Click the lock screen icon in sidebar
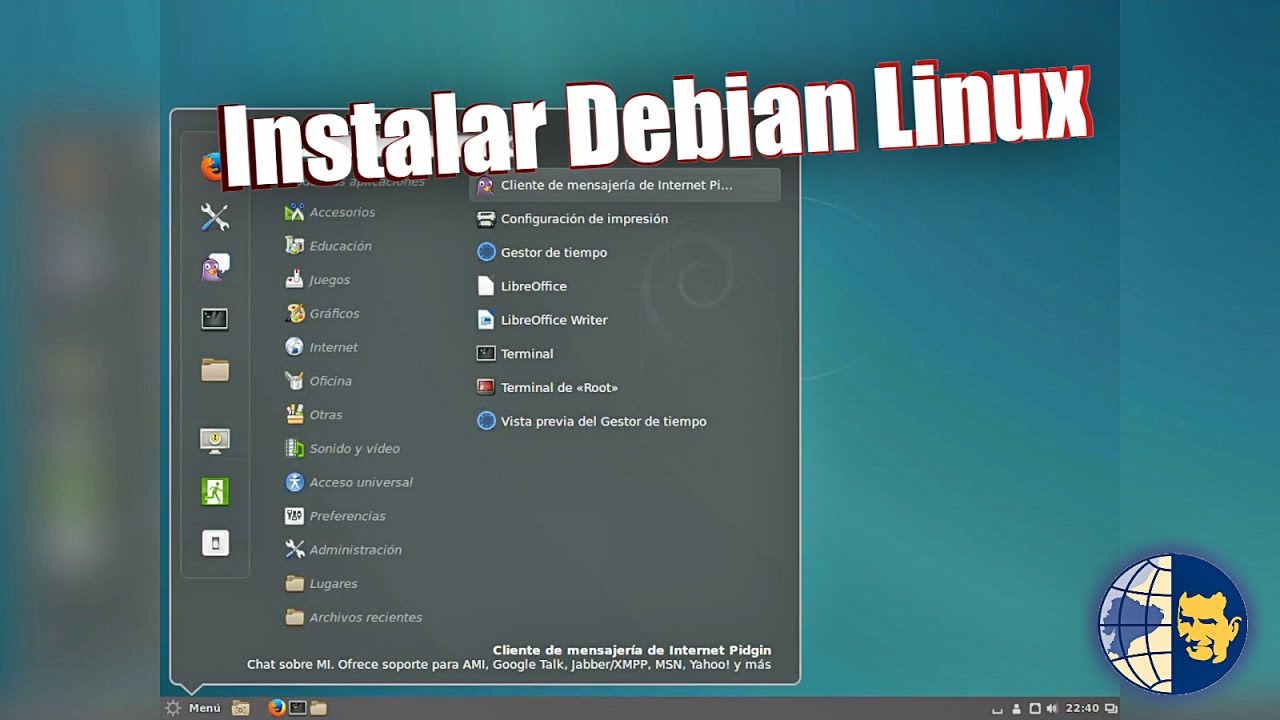The image size is (1280, 720). [x=215, y=441]
